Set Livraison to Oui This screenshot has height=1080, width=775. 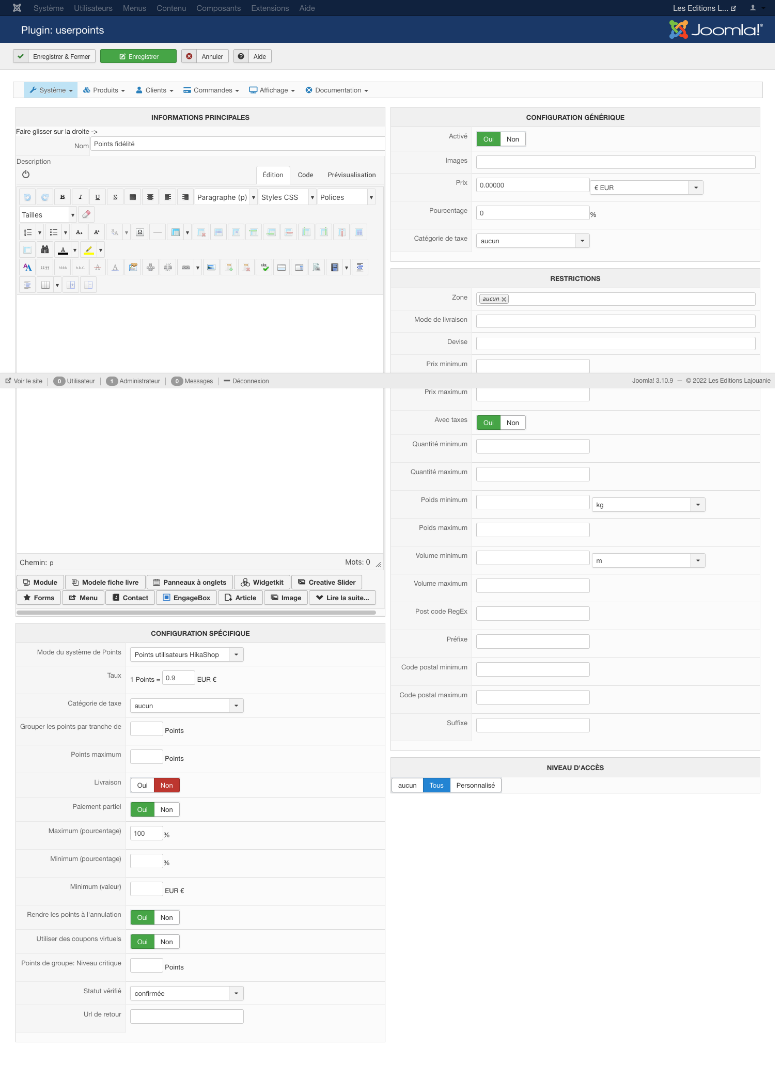pos(142,785)
